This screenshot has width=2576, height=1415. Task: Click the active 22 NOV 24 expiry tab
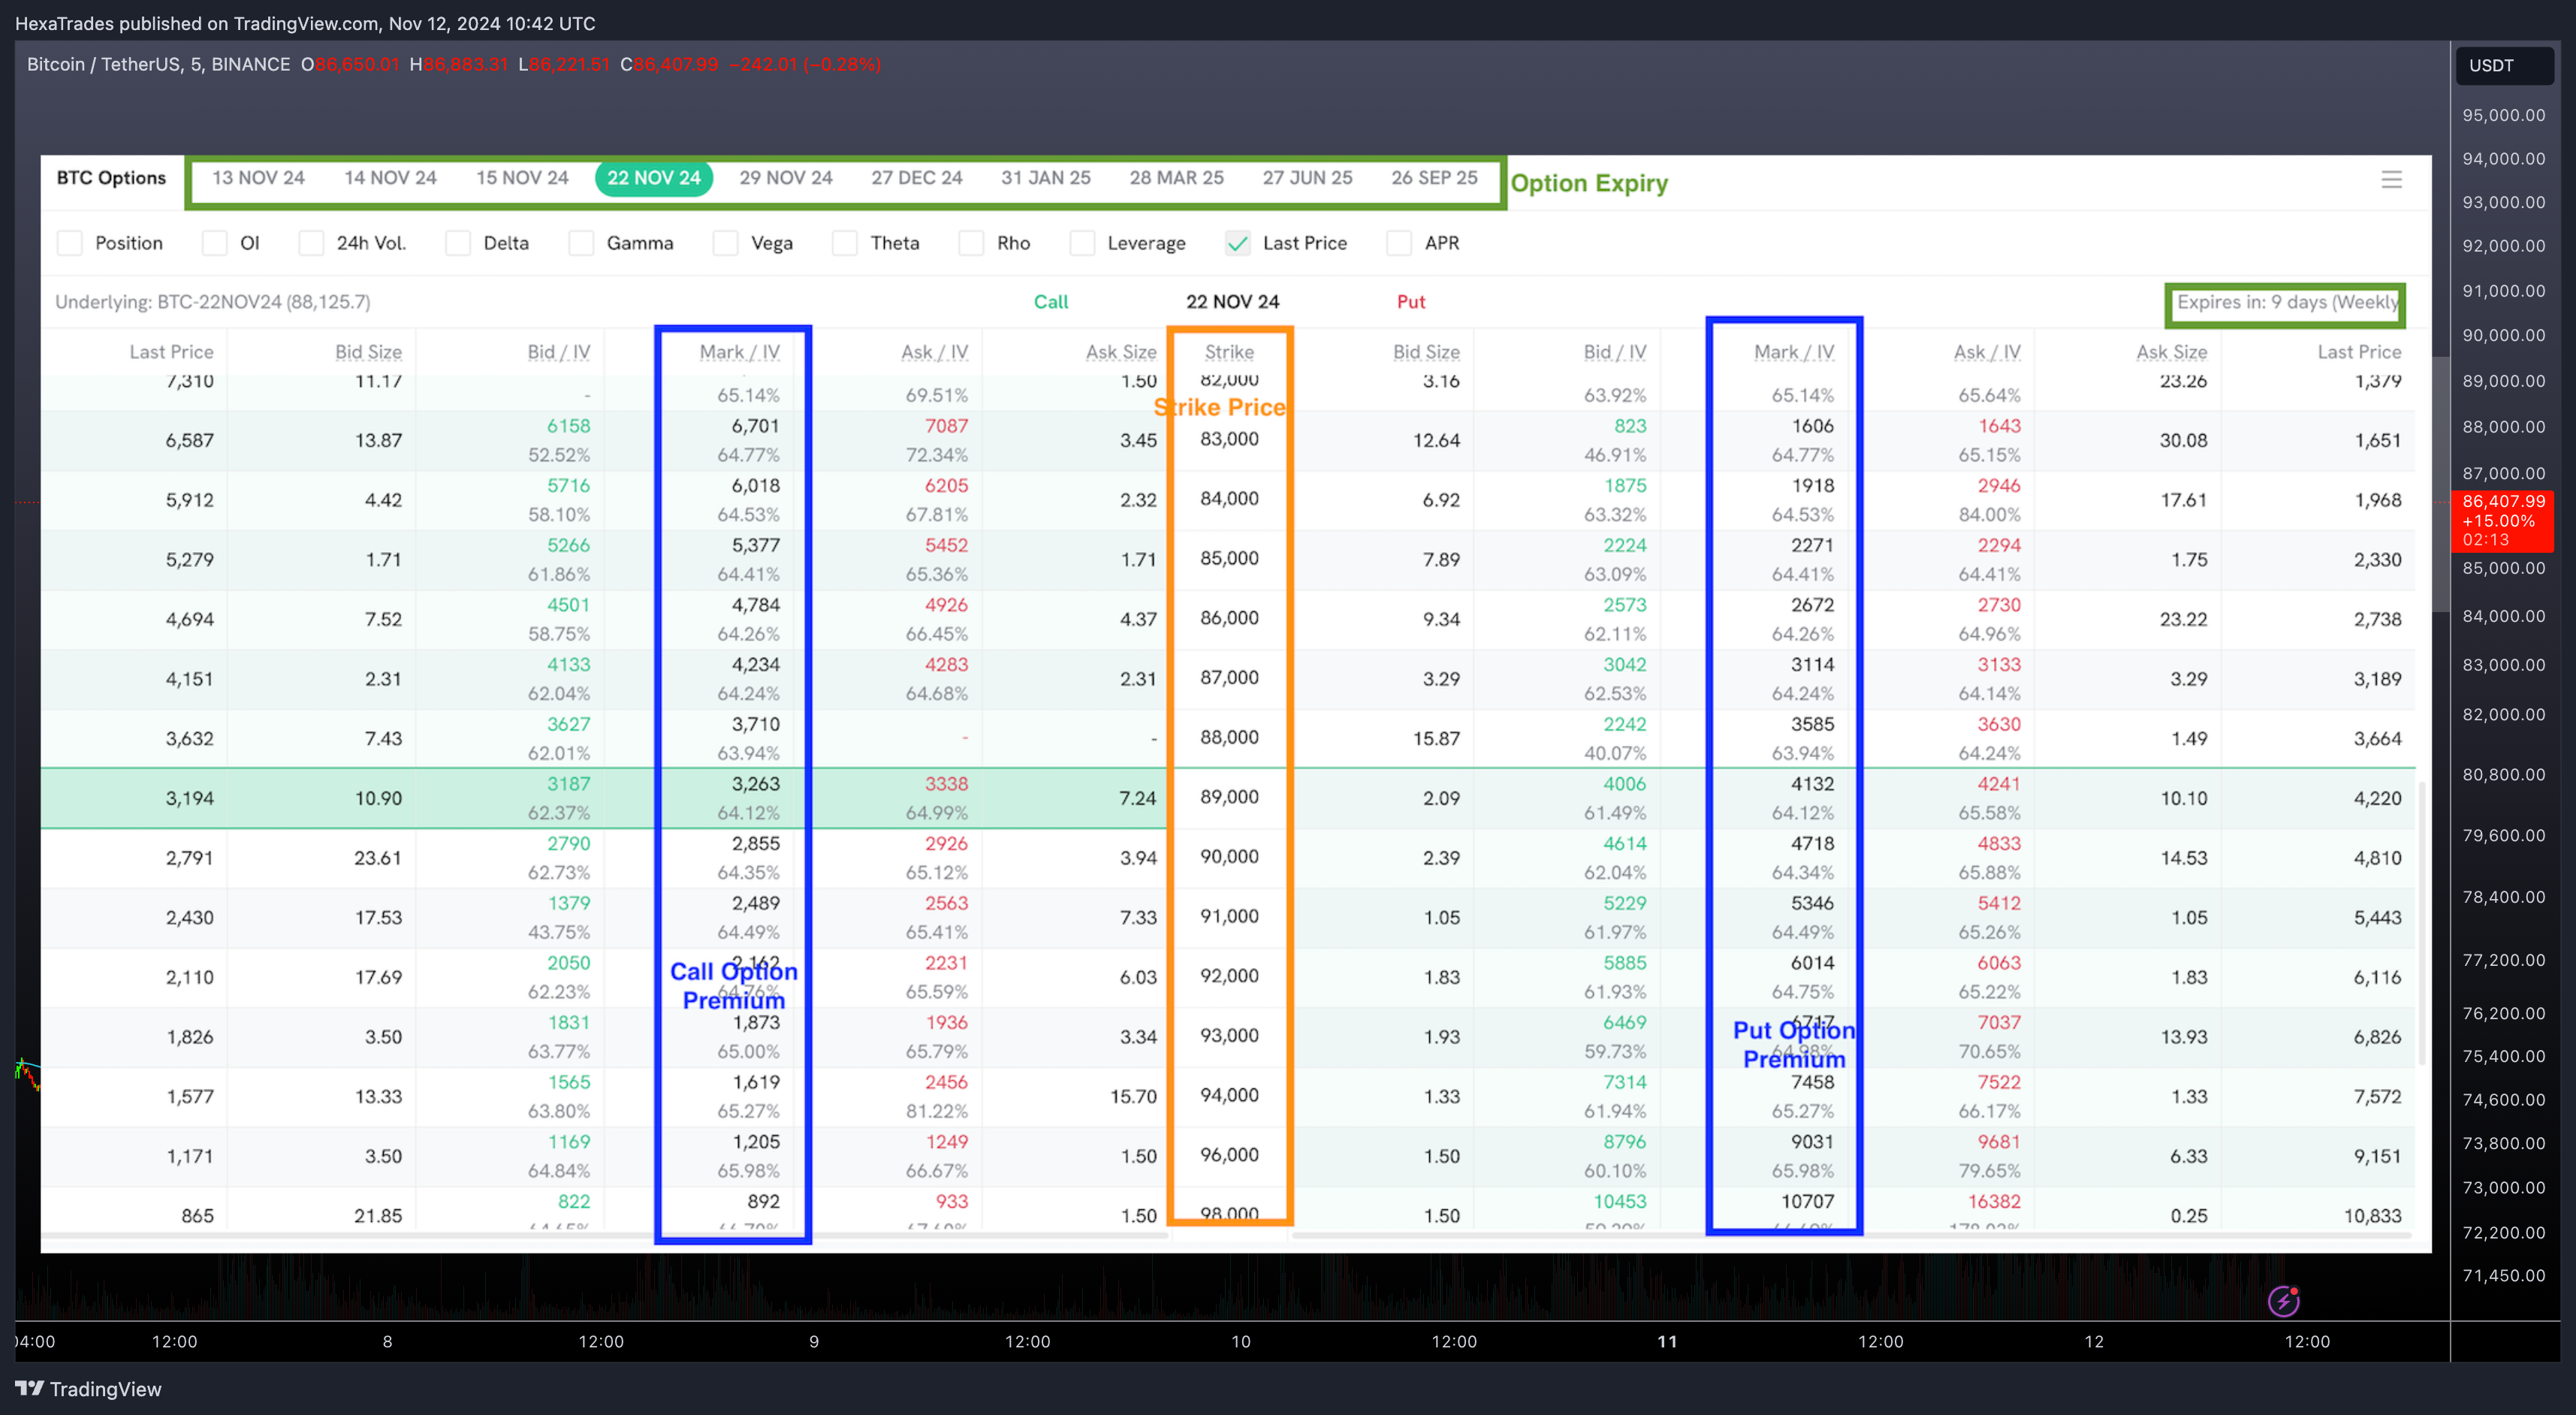[654, 178]
